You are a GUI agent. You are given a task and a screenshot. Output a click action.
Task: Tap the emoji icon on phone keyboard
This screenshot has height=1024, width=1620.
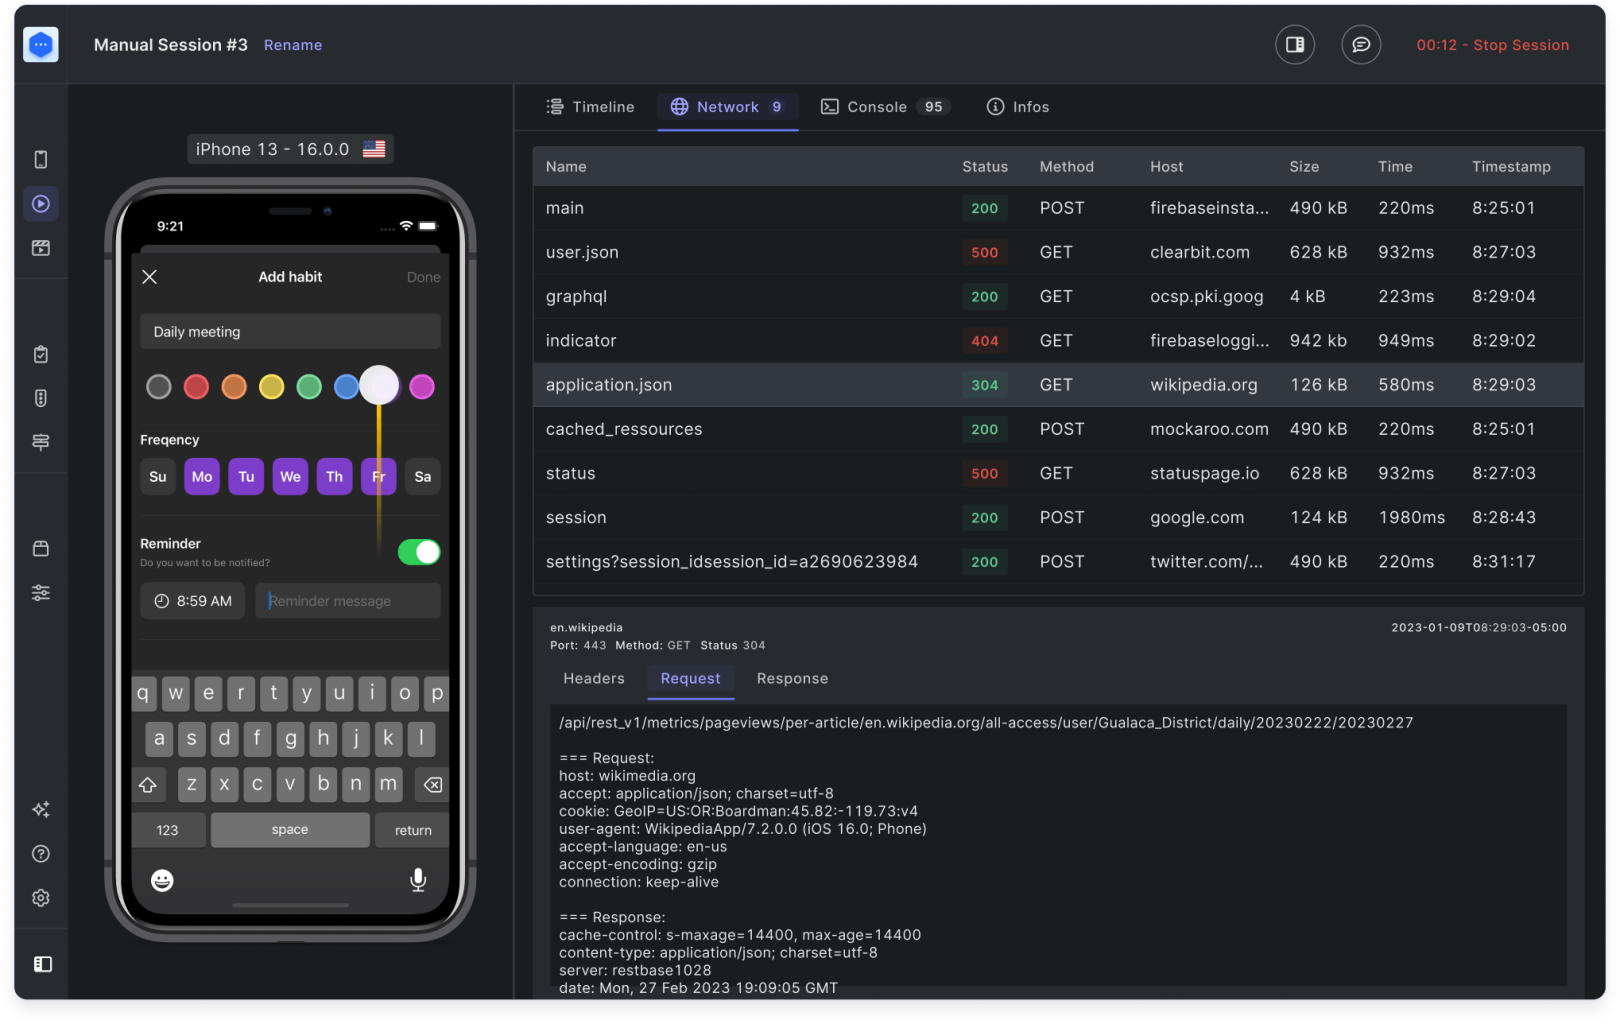pyautogui.click(x=162, y=880)
